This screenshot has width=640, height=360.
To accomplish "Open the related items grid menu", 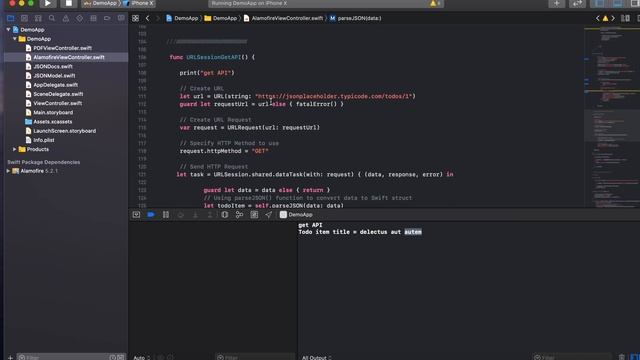I will [x=136, y=18].
